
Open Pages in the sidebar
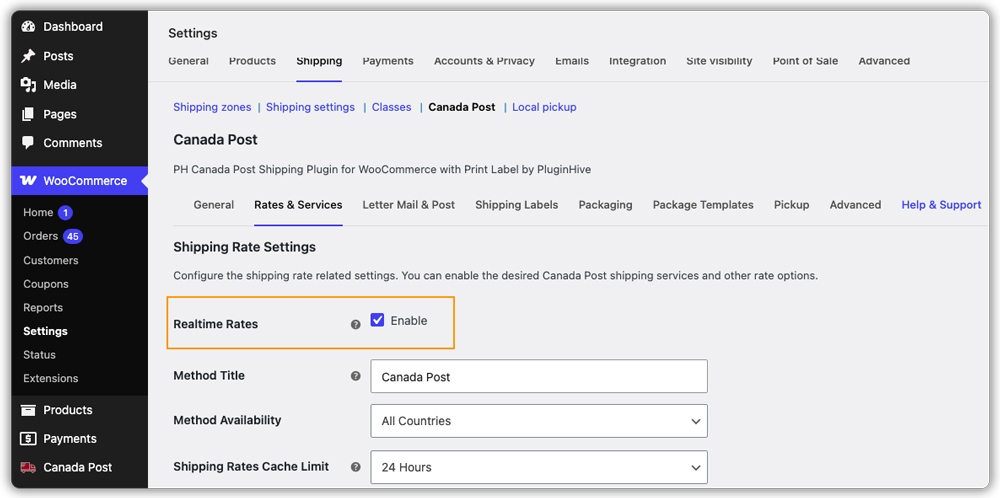click(60, 114)
